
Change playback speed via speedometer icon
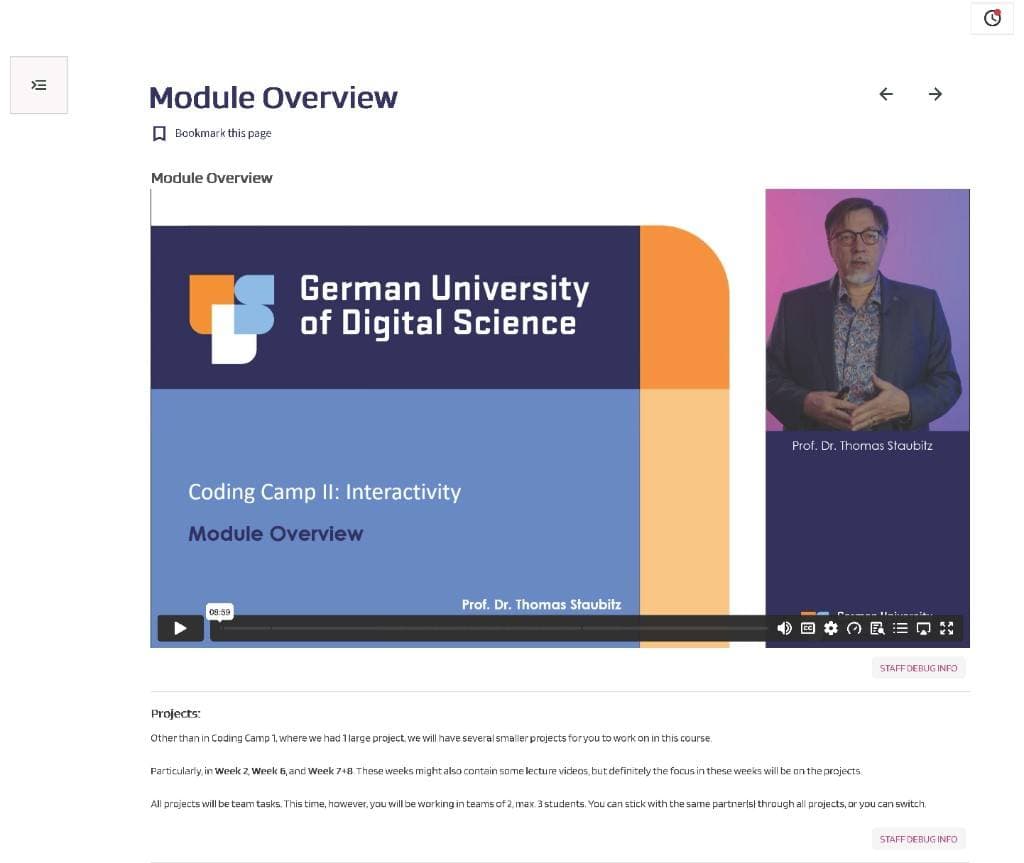pos(854,628)
